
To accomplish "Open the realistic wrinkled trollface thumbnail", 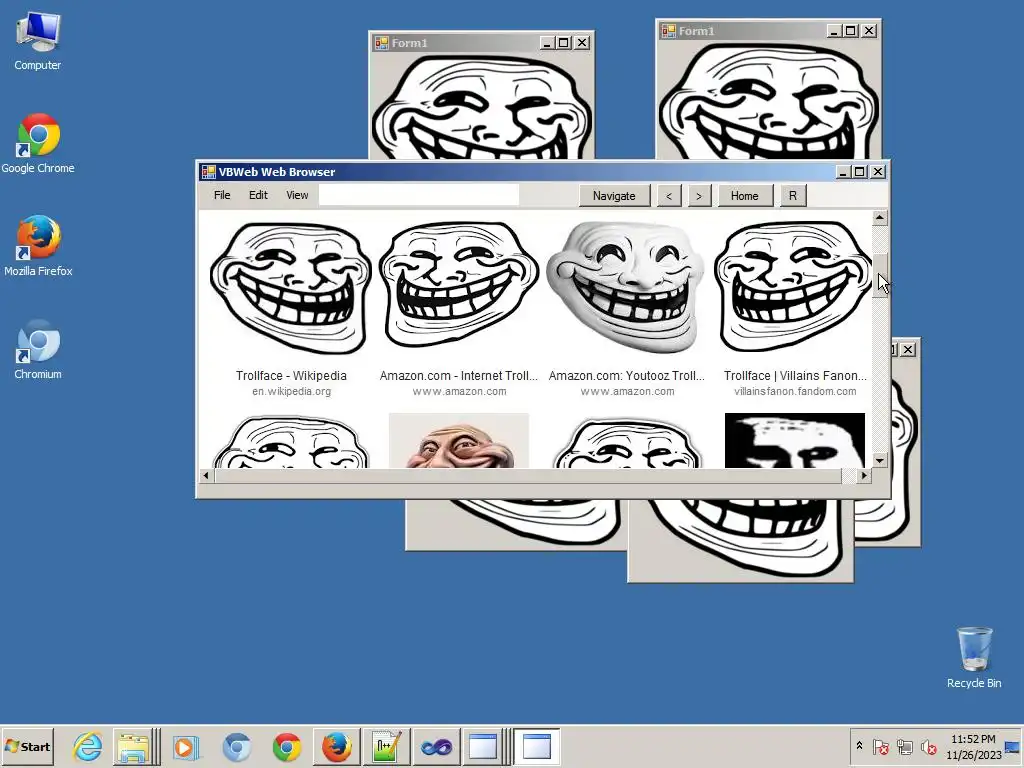I will pyautogui.click(x=458, y=440).
